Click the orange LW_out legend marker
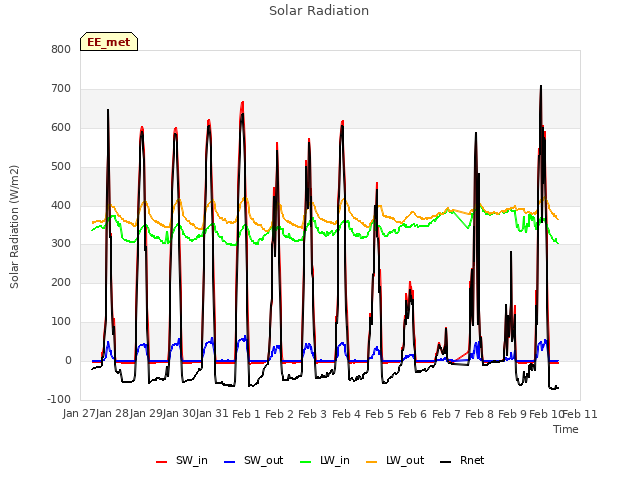The image size is (640, 480). 372,462
